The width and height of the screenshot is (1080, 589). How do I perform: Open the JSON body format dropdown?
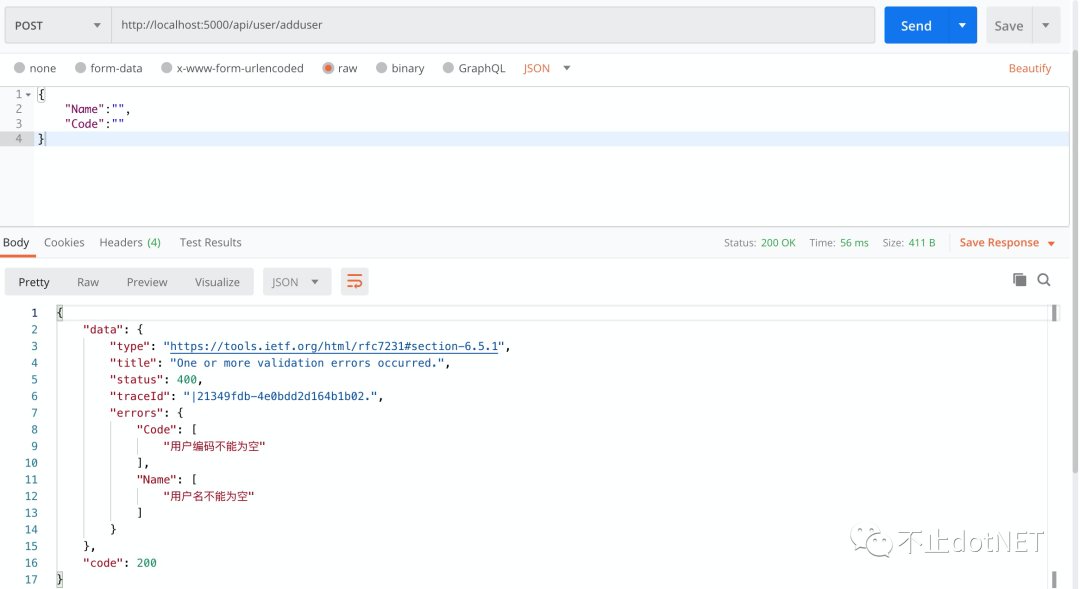point(547,68)
